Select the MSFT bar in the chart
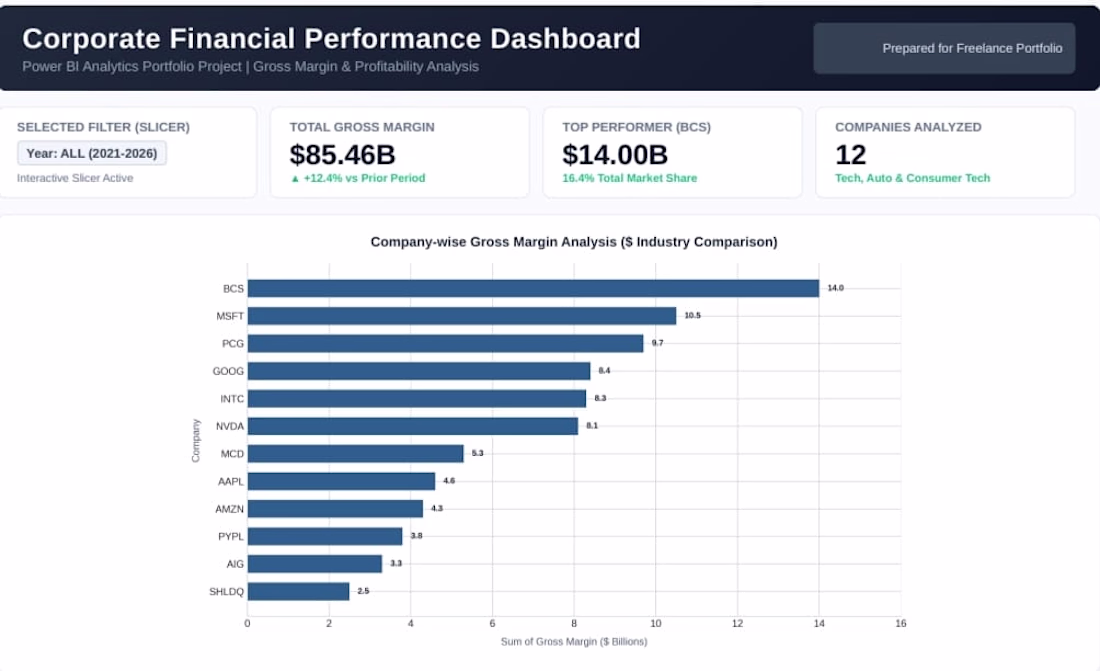Screen dimensions: 1100x671 [x=462, y=316]
